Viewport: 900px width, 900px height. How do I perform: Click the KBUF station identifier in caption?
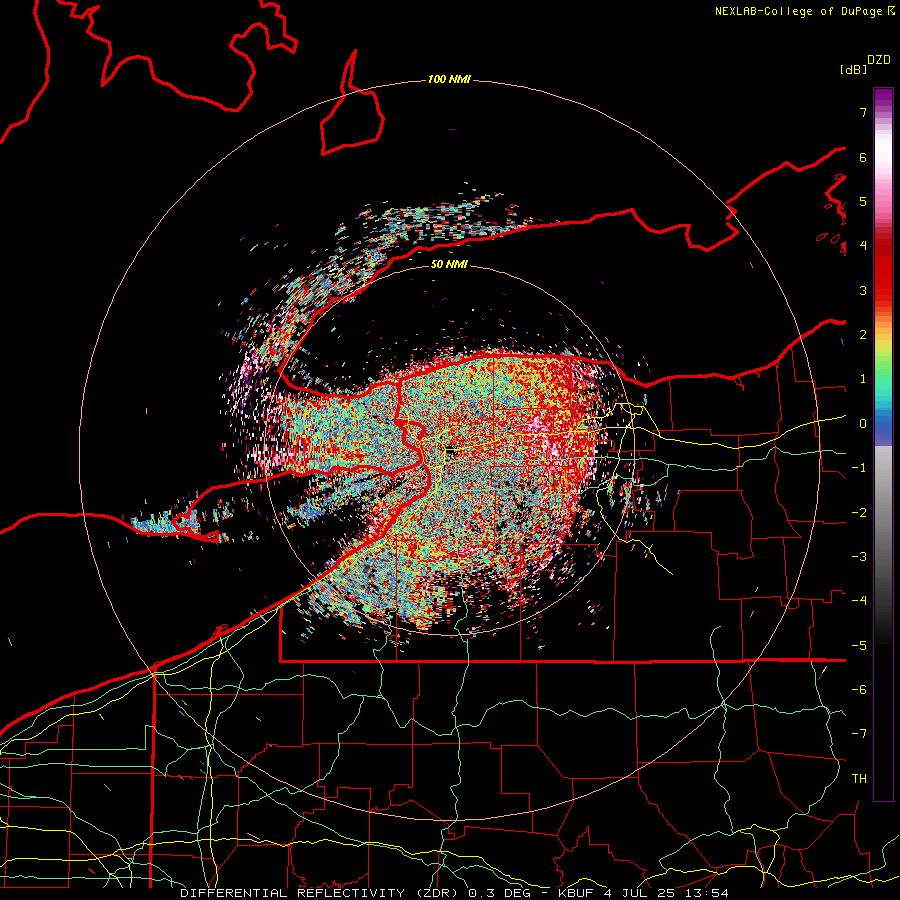point(576,893)
